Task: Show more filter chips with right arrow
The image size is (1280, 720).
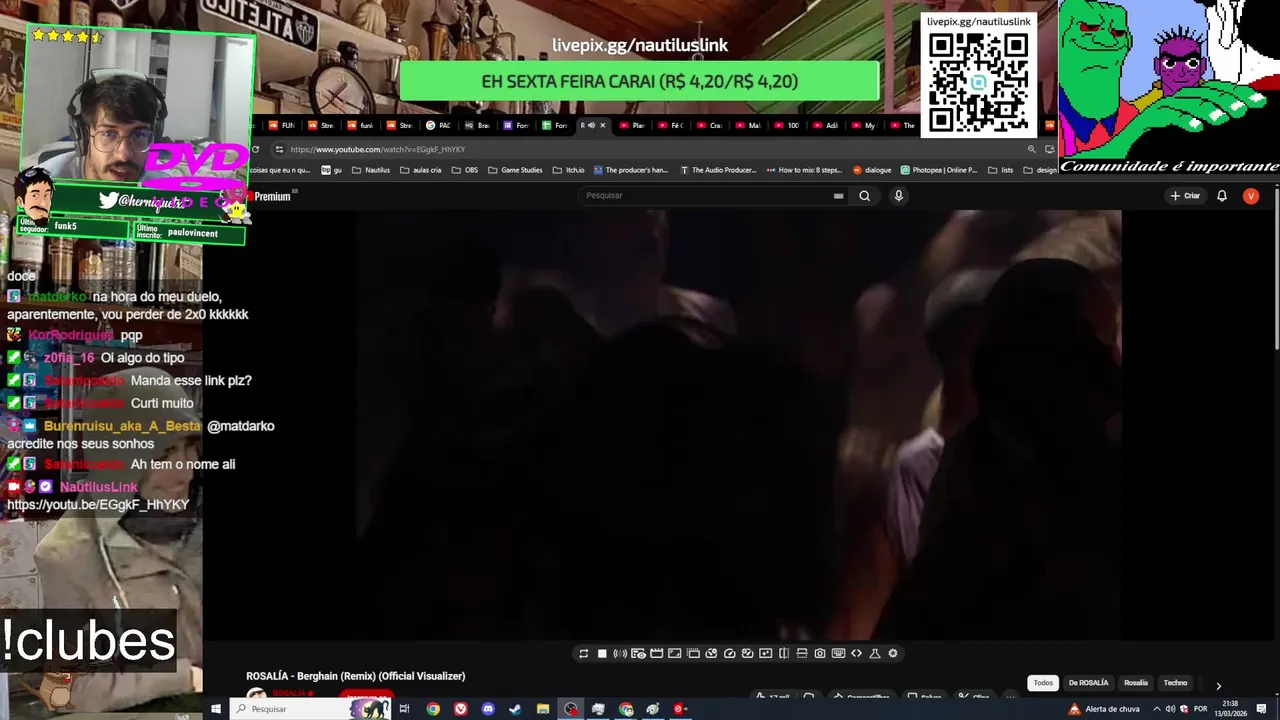Action: 1218,685
